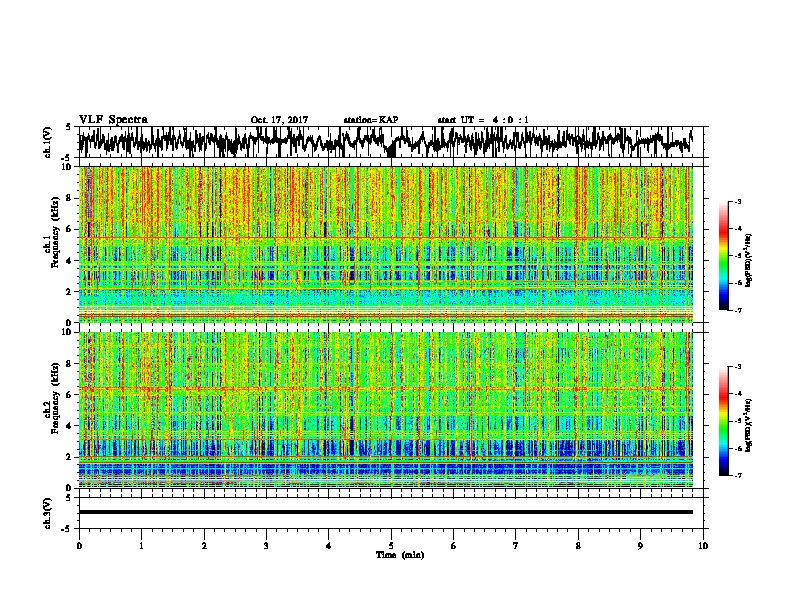Click the time axis tick label '10'
The image size is (792, 612).
click(x=703, y=546)
